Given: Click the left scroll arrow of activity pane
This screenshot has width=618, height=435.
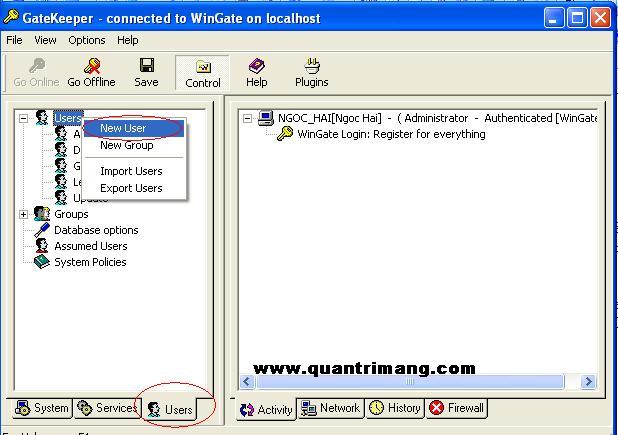Looking at the screenshot, I should [x=247, y=381].
